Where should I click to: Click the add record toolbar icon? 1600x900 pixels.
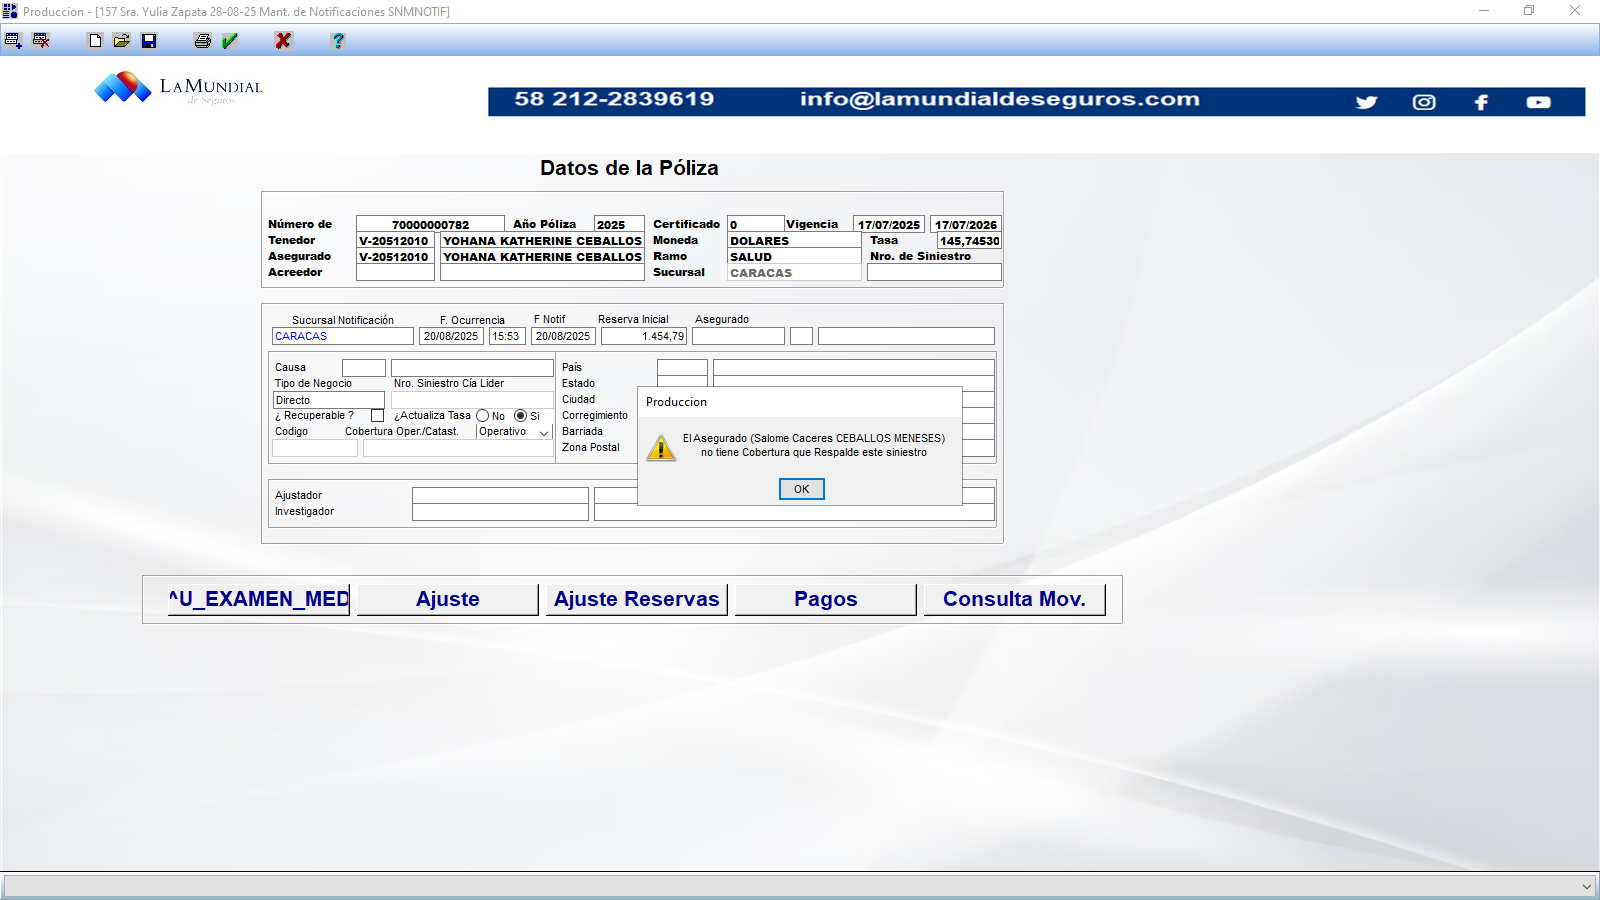pos(13,41)
